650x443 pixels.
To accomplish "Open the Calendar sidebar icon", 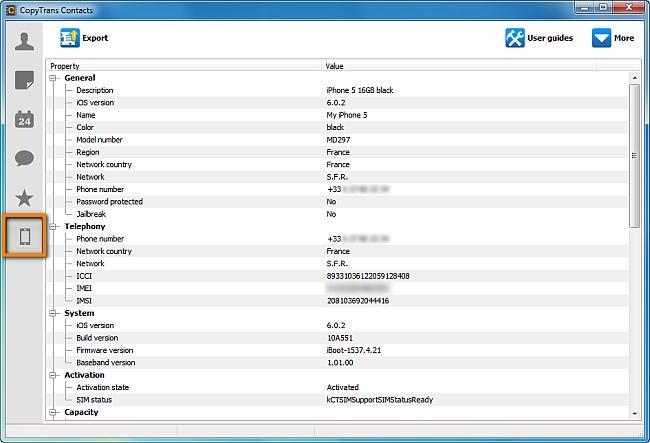I will point(24,119).
